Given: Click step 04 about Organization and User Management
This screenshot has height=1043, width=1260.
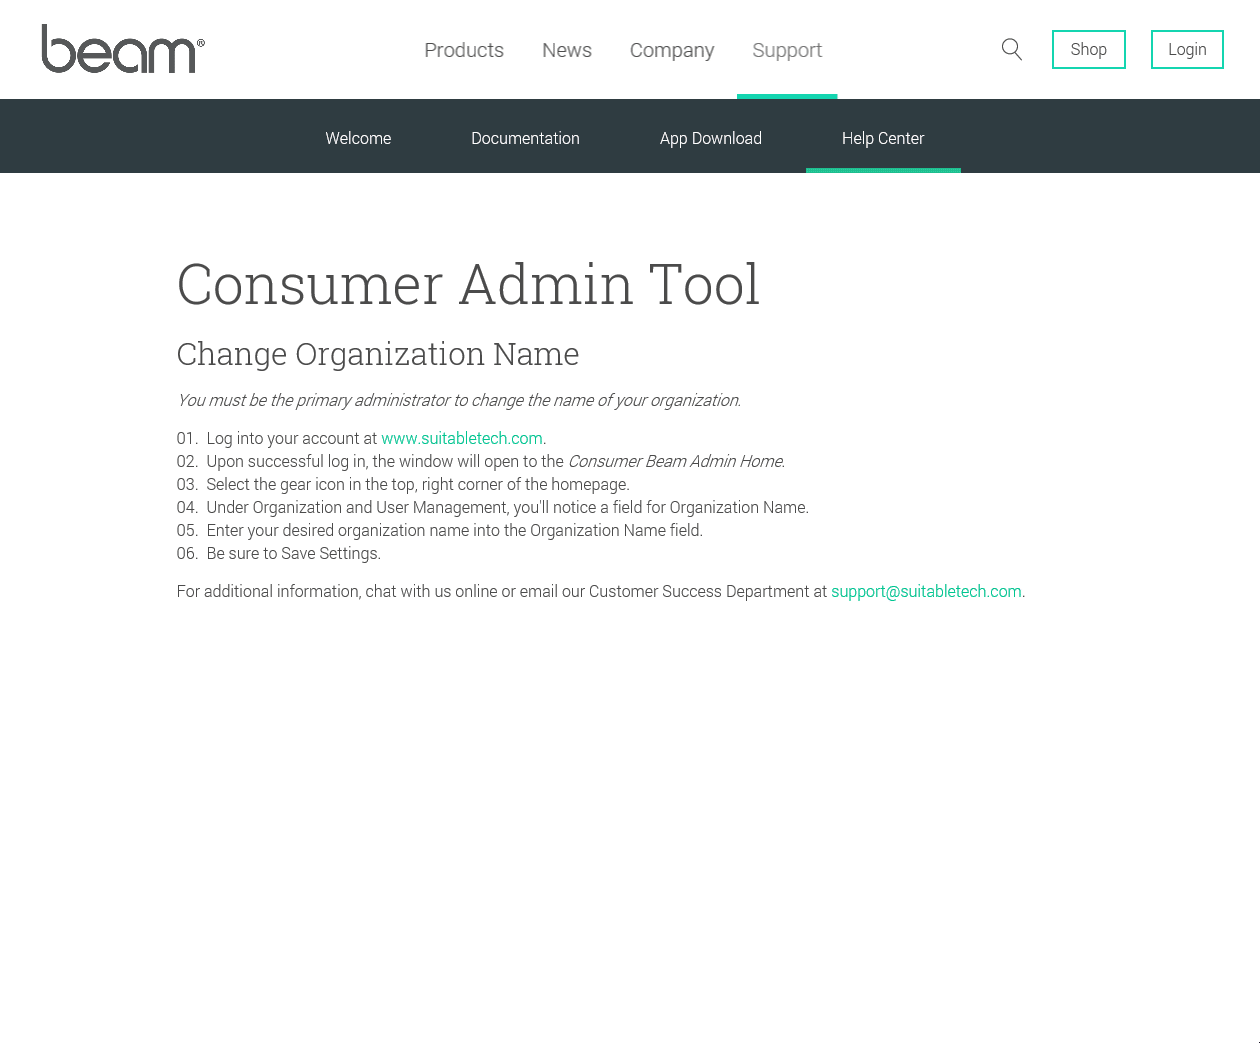Looking at the screenshot, I should tap(493, 507).
